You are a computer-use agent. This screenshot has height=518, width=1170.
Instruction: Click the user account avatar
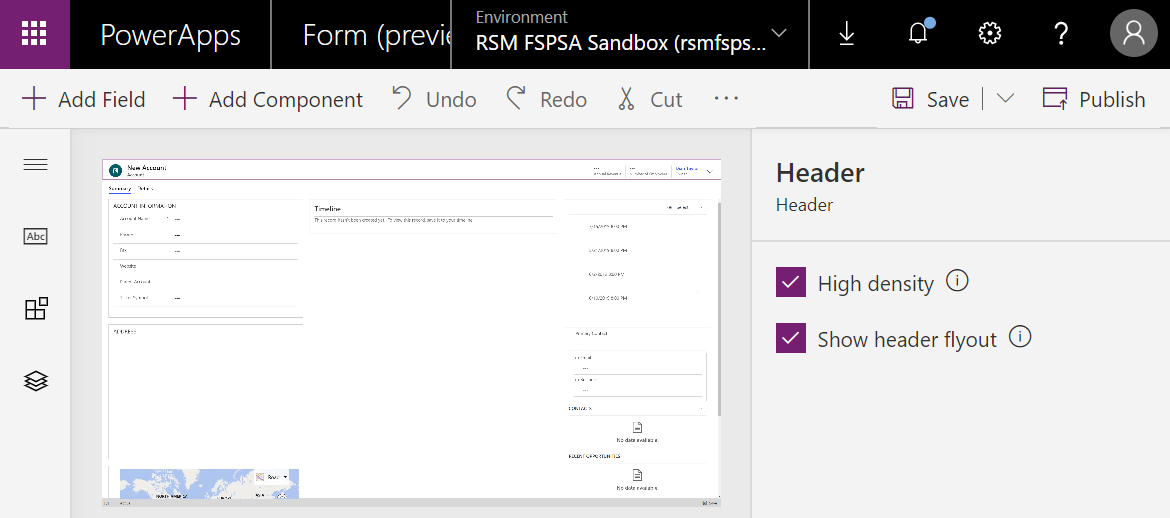1133,34
